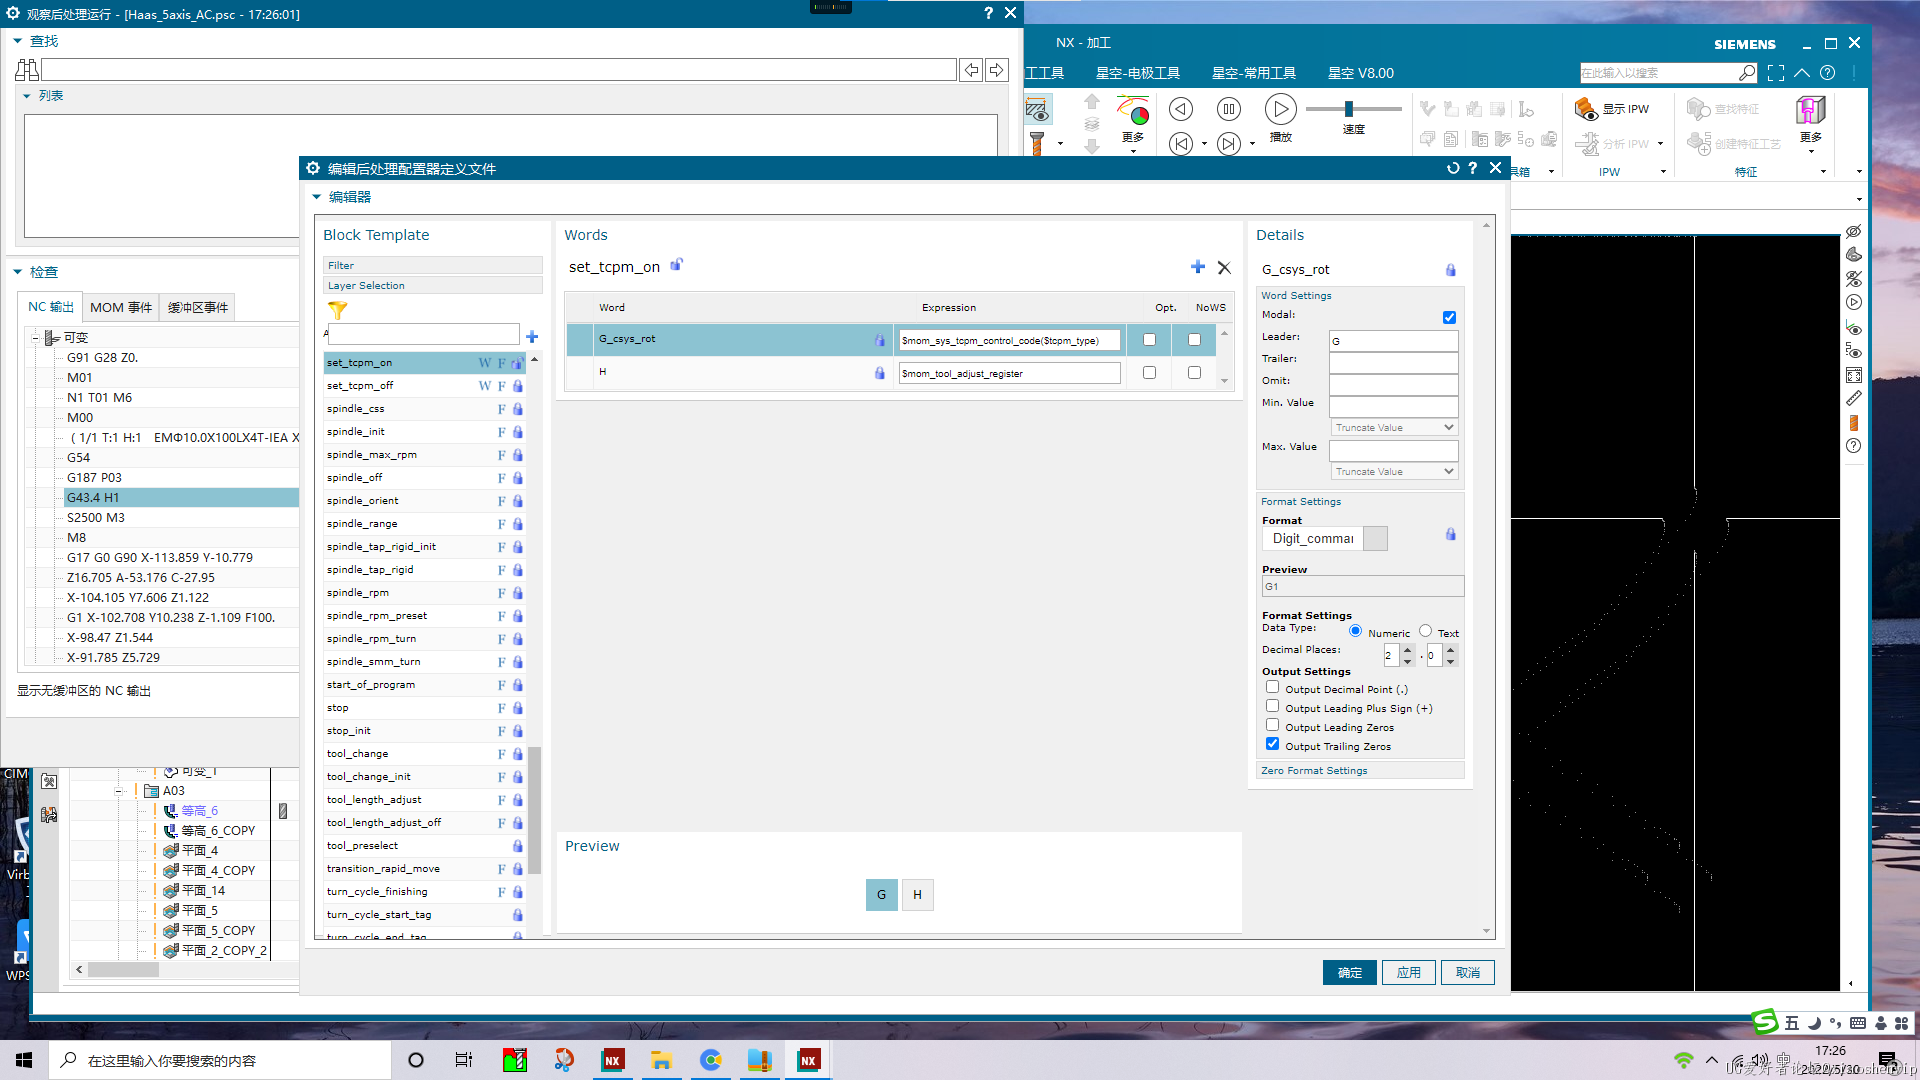Click the help question mark in editor dialog
Image resolution: width=1920 pixels, height=1080 pixels.
coord(1473,168)
